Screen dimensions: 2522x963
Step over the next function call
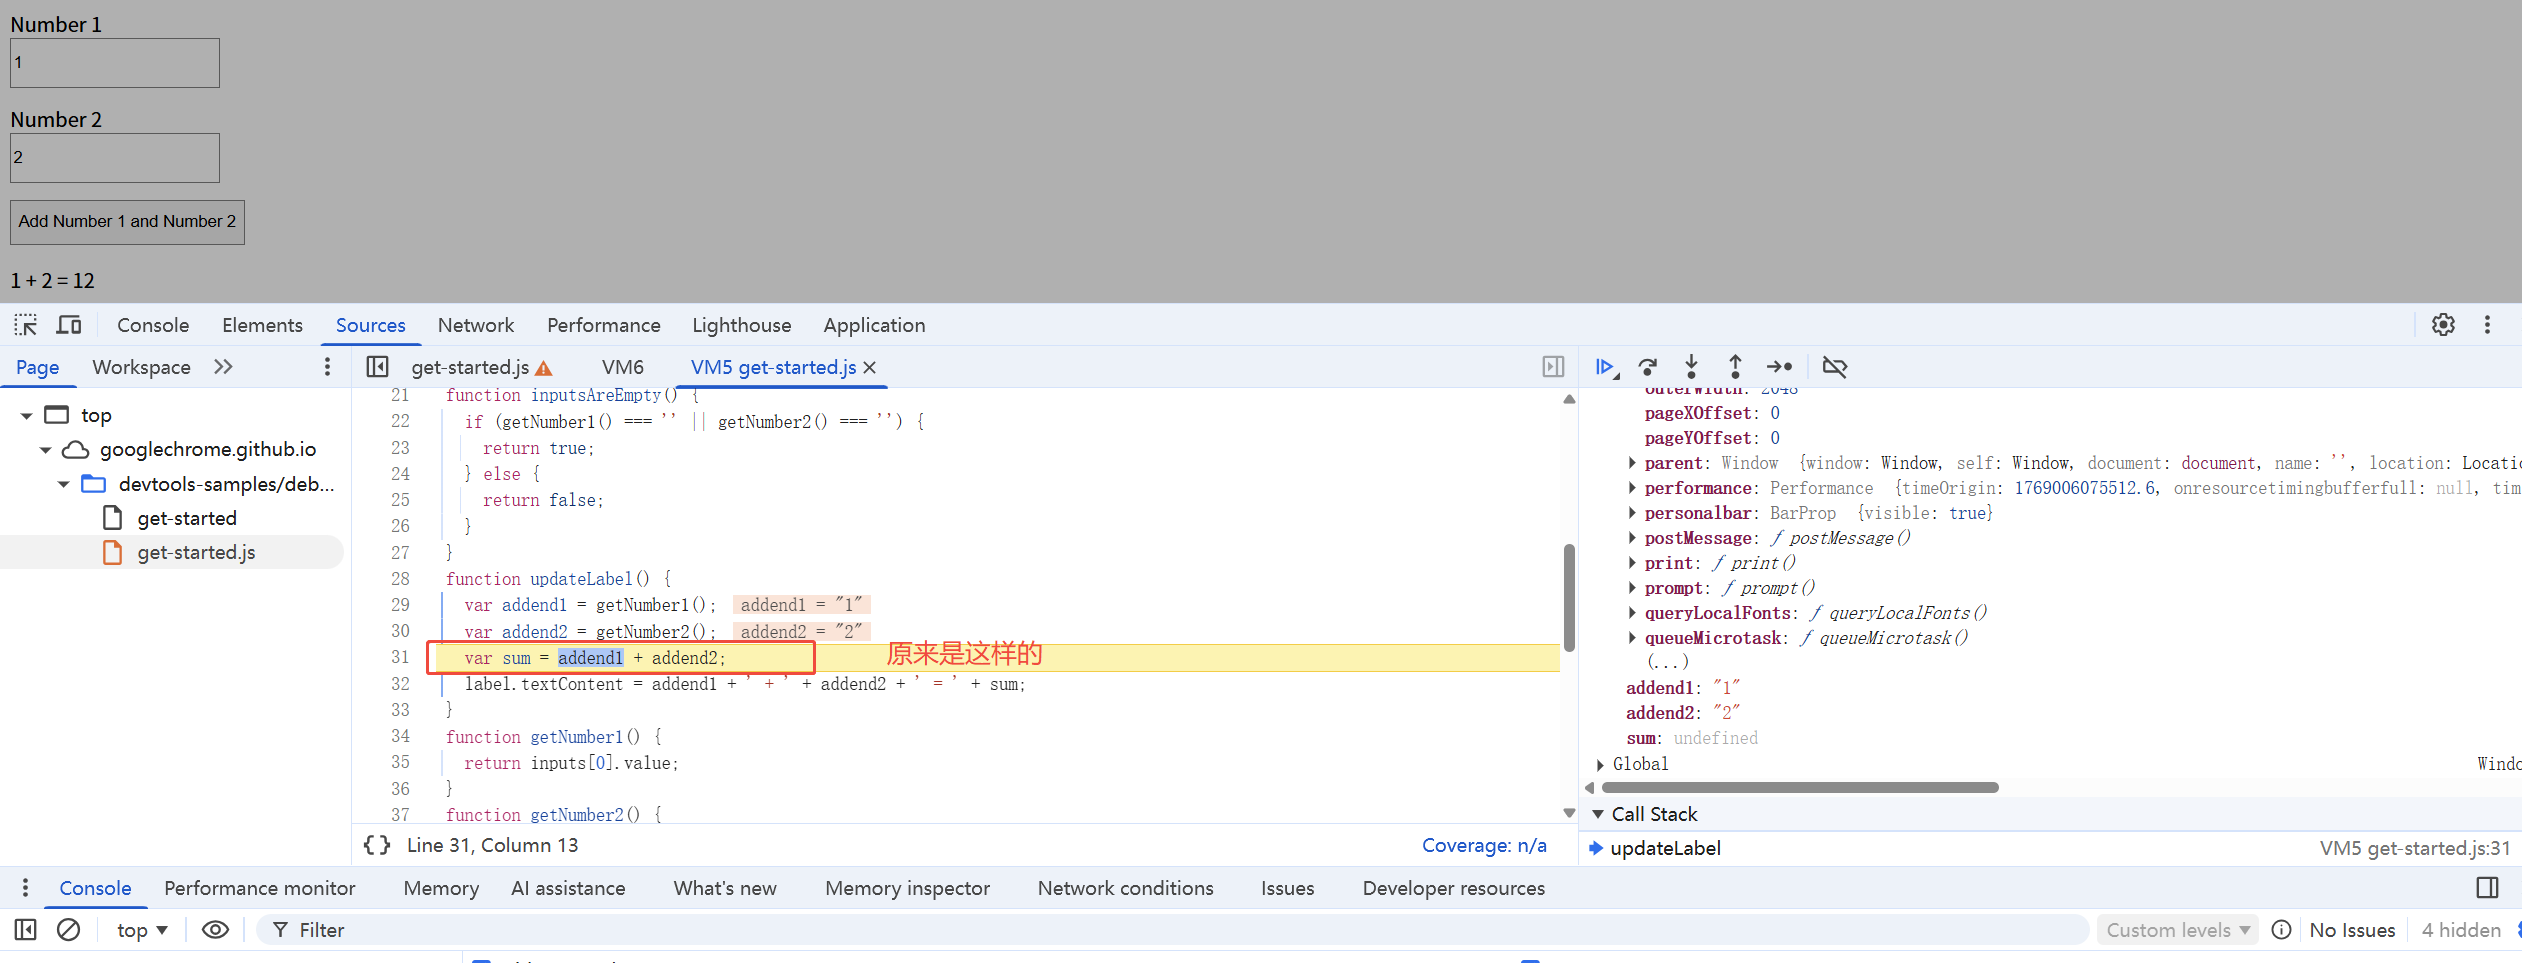[1648, 367]
